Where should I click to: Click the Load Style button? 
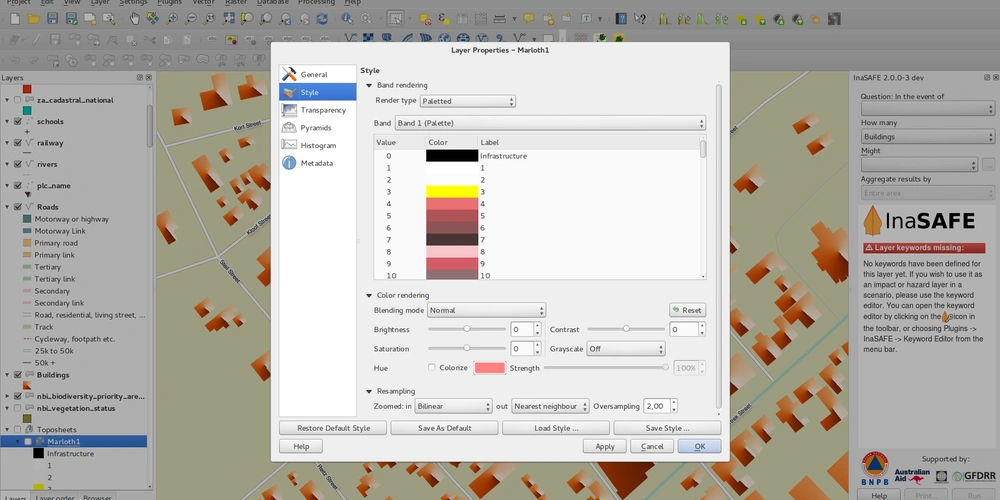click(555, 428)
